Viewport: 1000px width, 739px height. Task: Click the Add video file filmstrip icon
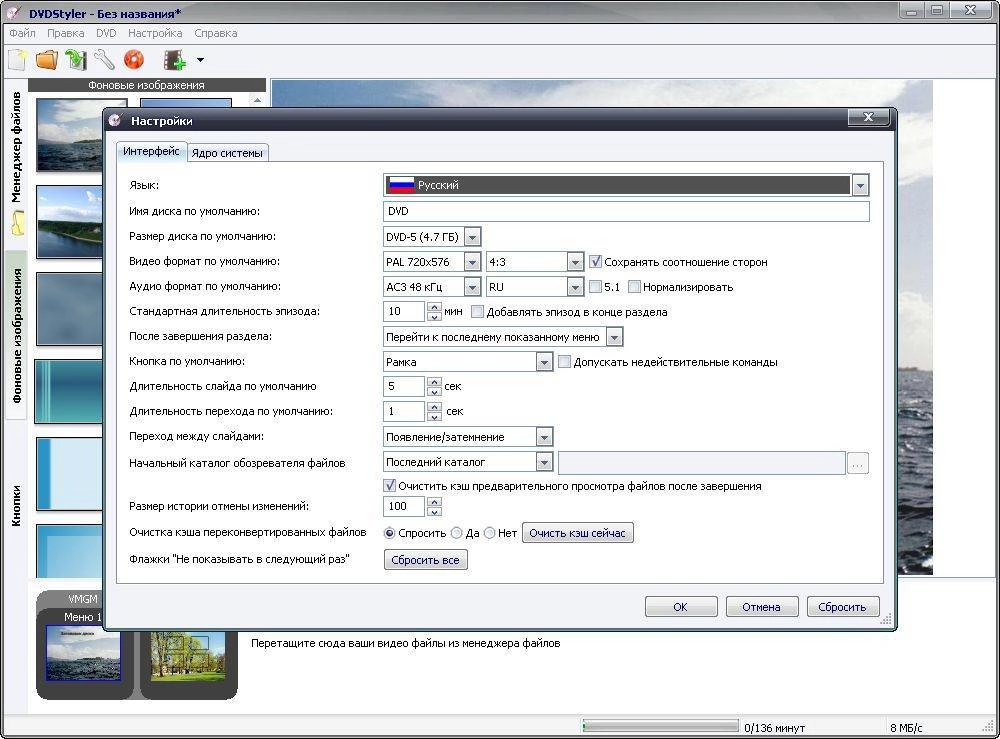(x=175, y=60)
